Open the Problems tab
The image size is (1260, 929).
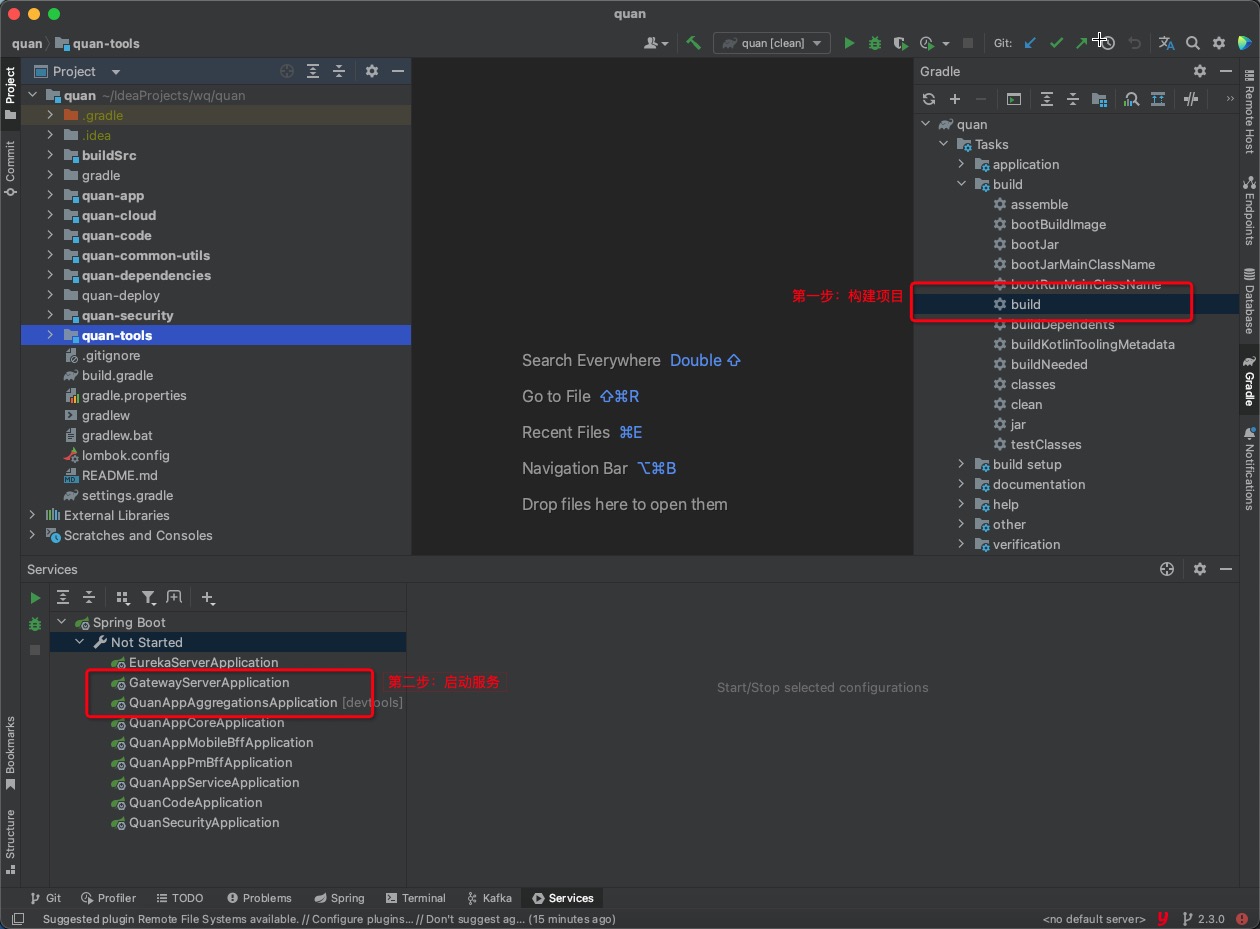[259, 898]
